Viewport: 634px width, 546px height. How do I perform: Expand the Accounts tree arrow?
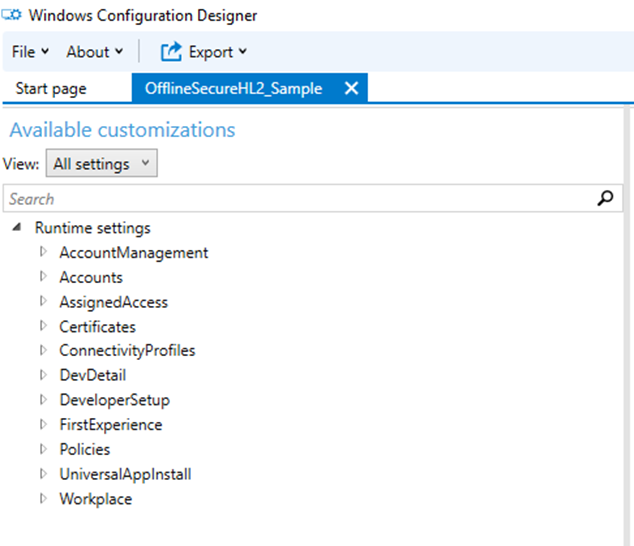pos(43,277)
